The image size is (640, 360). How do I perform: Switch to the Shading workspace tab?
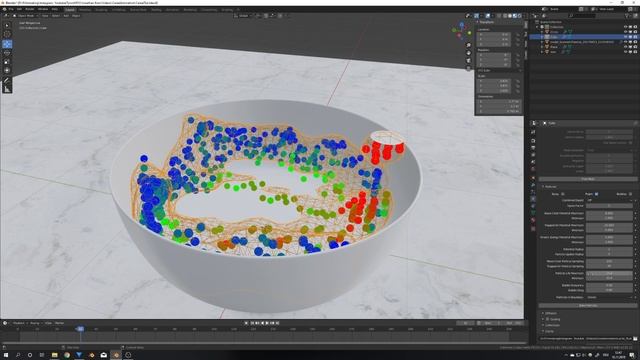tap(156, 9)
